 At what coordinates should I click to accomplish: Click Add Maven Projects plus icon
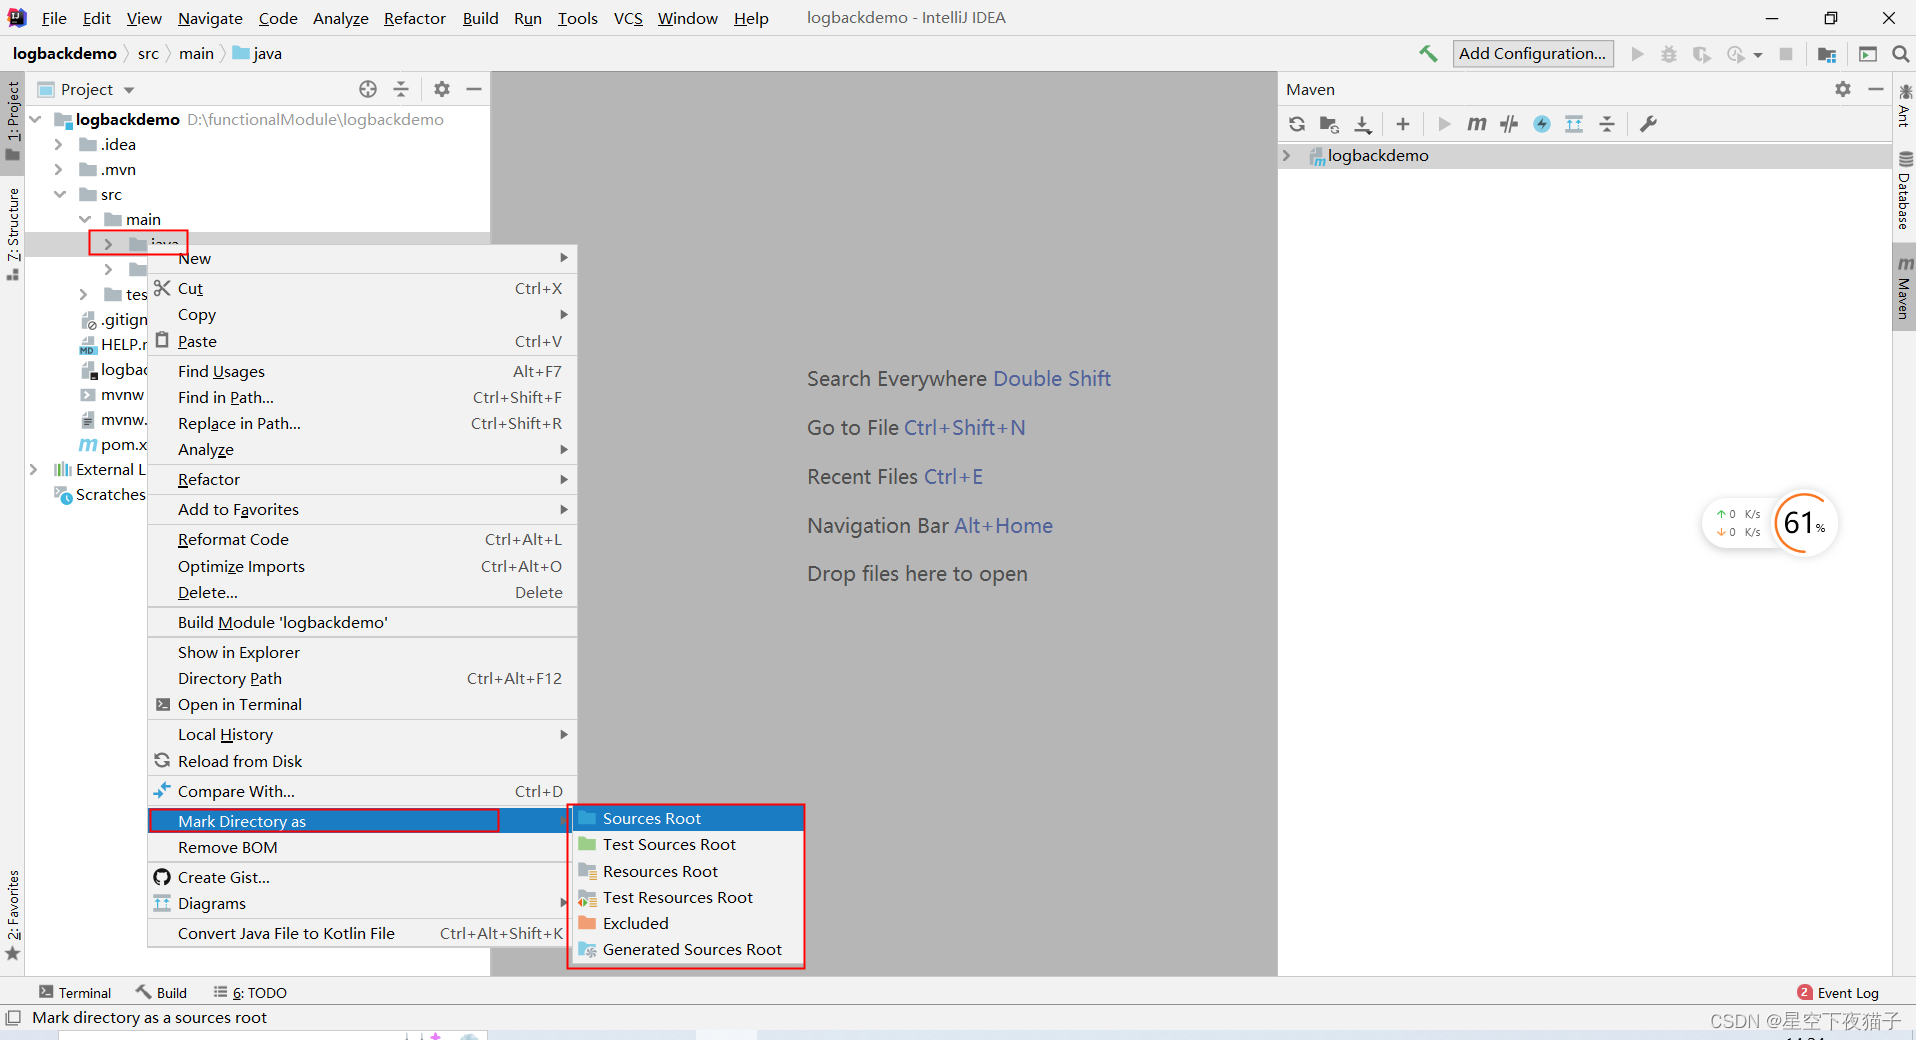[x=1403, y=124]
